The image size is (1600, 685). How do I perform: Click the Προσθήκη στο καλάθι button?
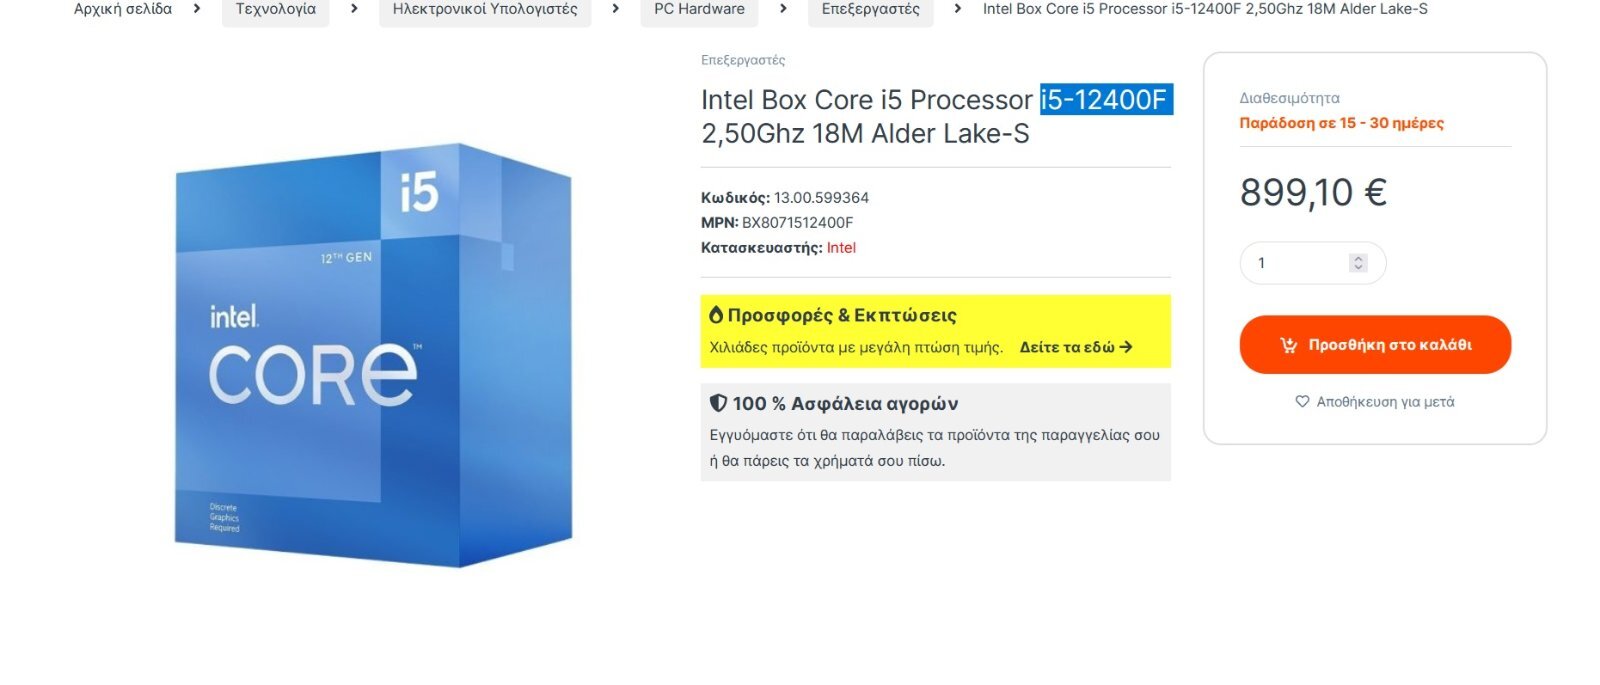[1375, 345]
